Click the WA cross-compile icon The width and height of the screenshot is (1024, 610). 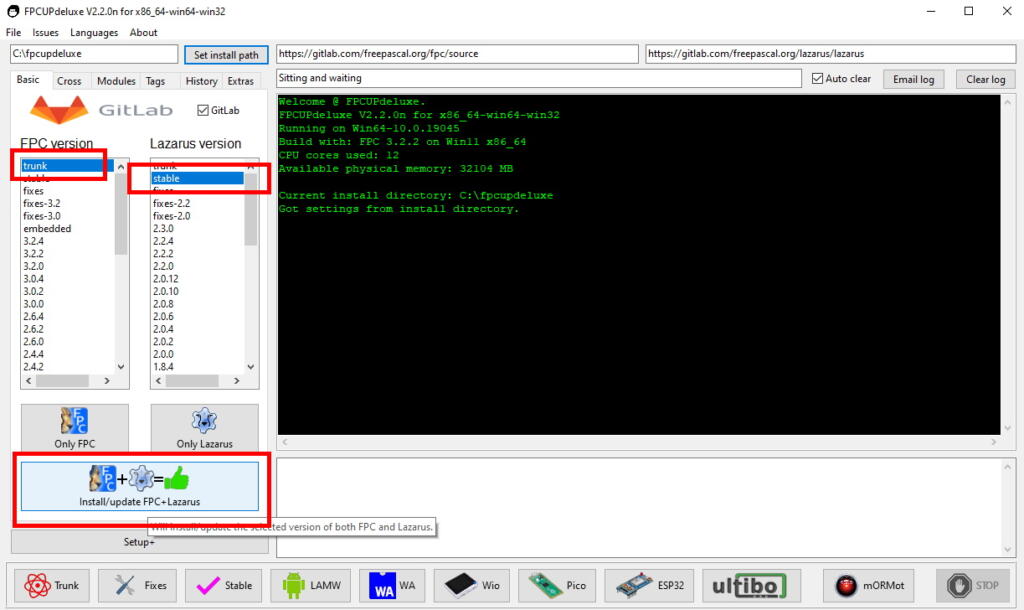point(391,585)
